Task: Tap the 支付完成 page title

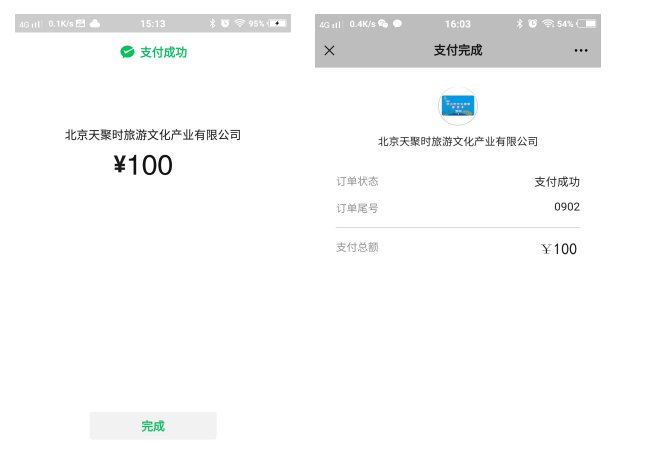Action: 458,50
